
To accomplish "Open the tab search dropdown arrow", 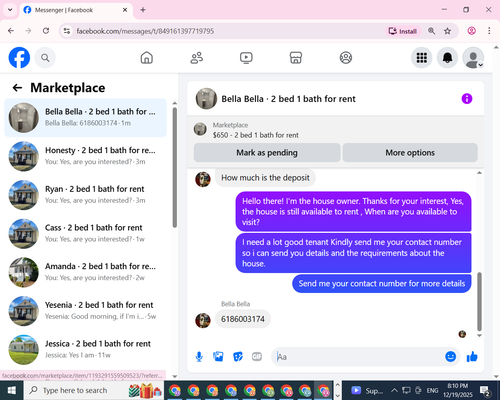I will click(x=10, y=10).
